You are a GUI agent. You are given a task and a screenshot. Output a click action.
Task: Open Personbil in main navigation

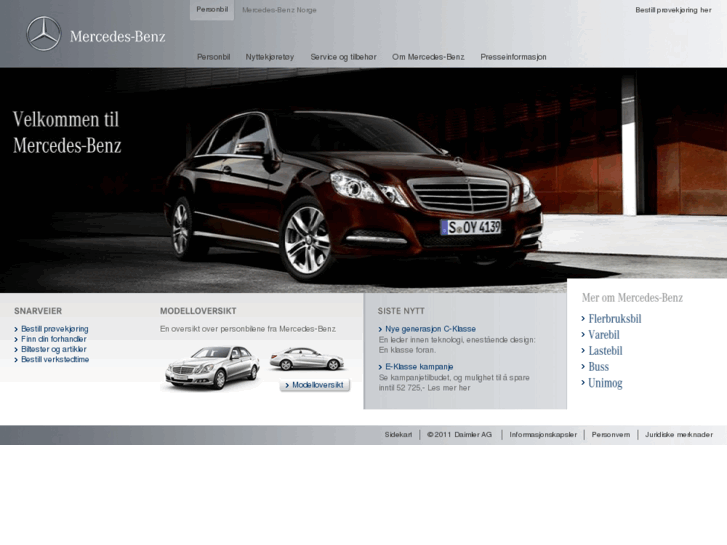[x=213, y=57]
